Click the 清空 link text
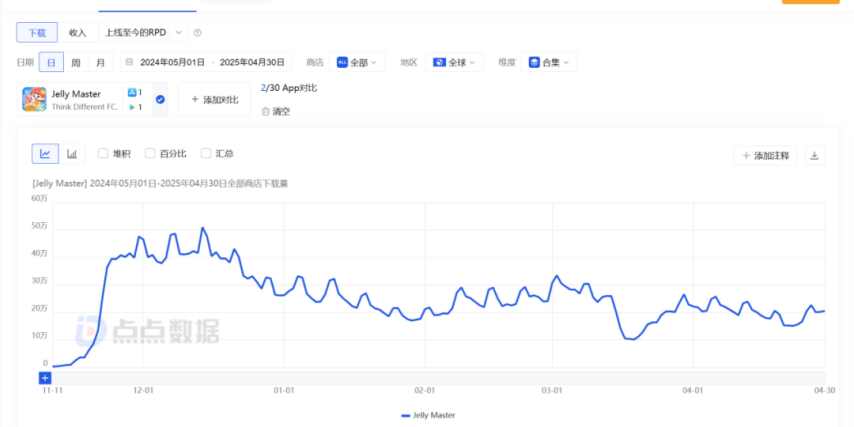 (x=282, y=112)
